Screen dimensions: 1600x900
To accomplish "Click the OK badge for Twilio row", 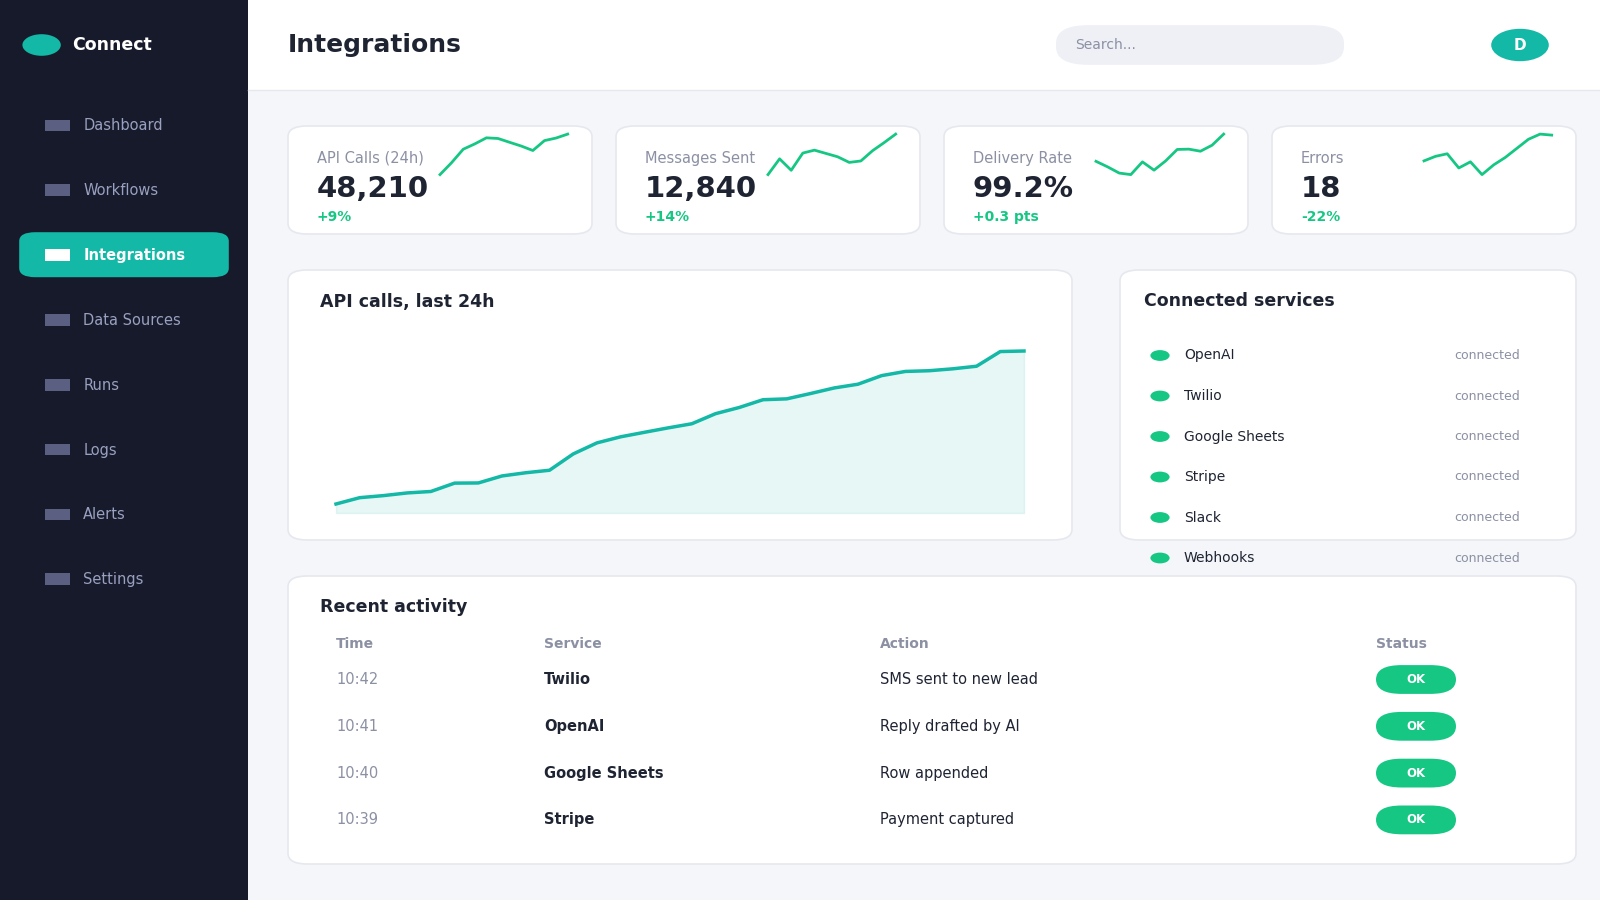I will [x=1416, y=679].
